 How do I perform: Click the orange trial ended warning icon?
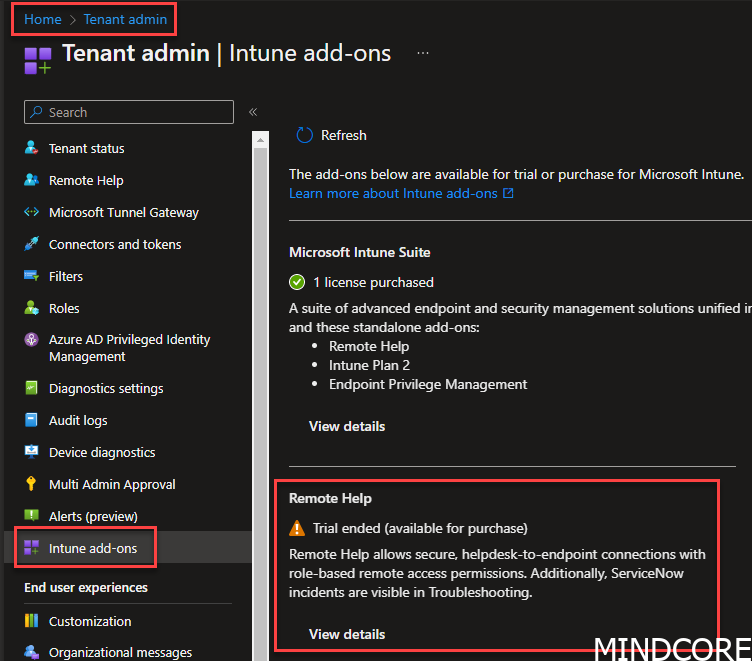pyautogui.click(x=297, y=528)
